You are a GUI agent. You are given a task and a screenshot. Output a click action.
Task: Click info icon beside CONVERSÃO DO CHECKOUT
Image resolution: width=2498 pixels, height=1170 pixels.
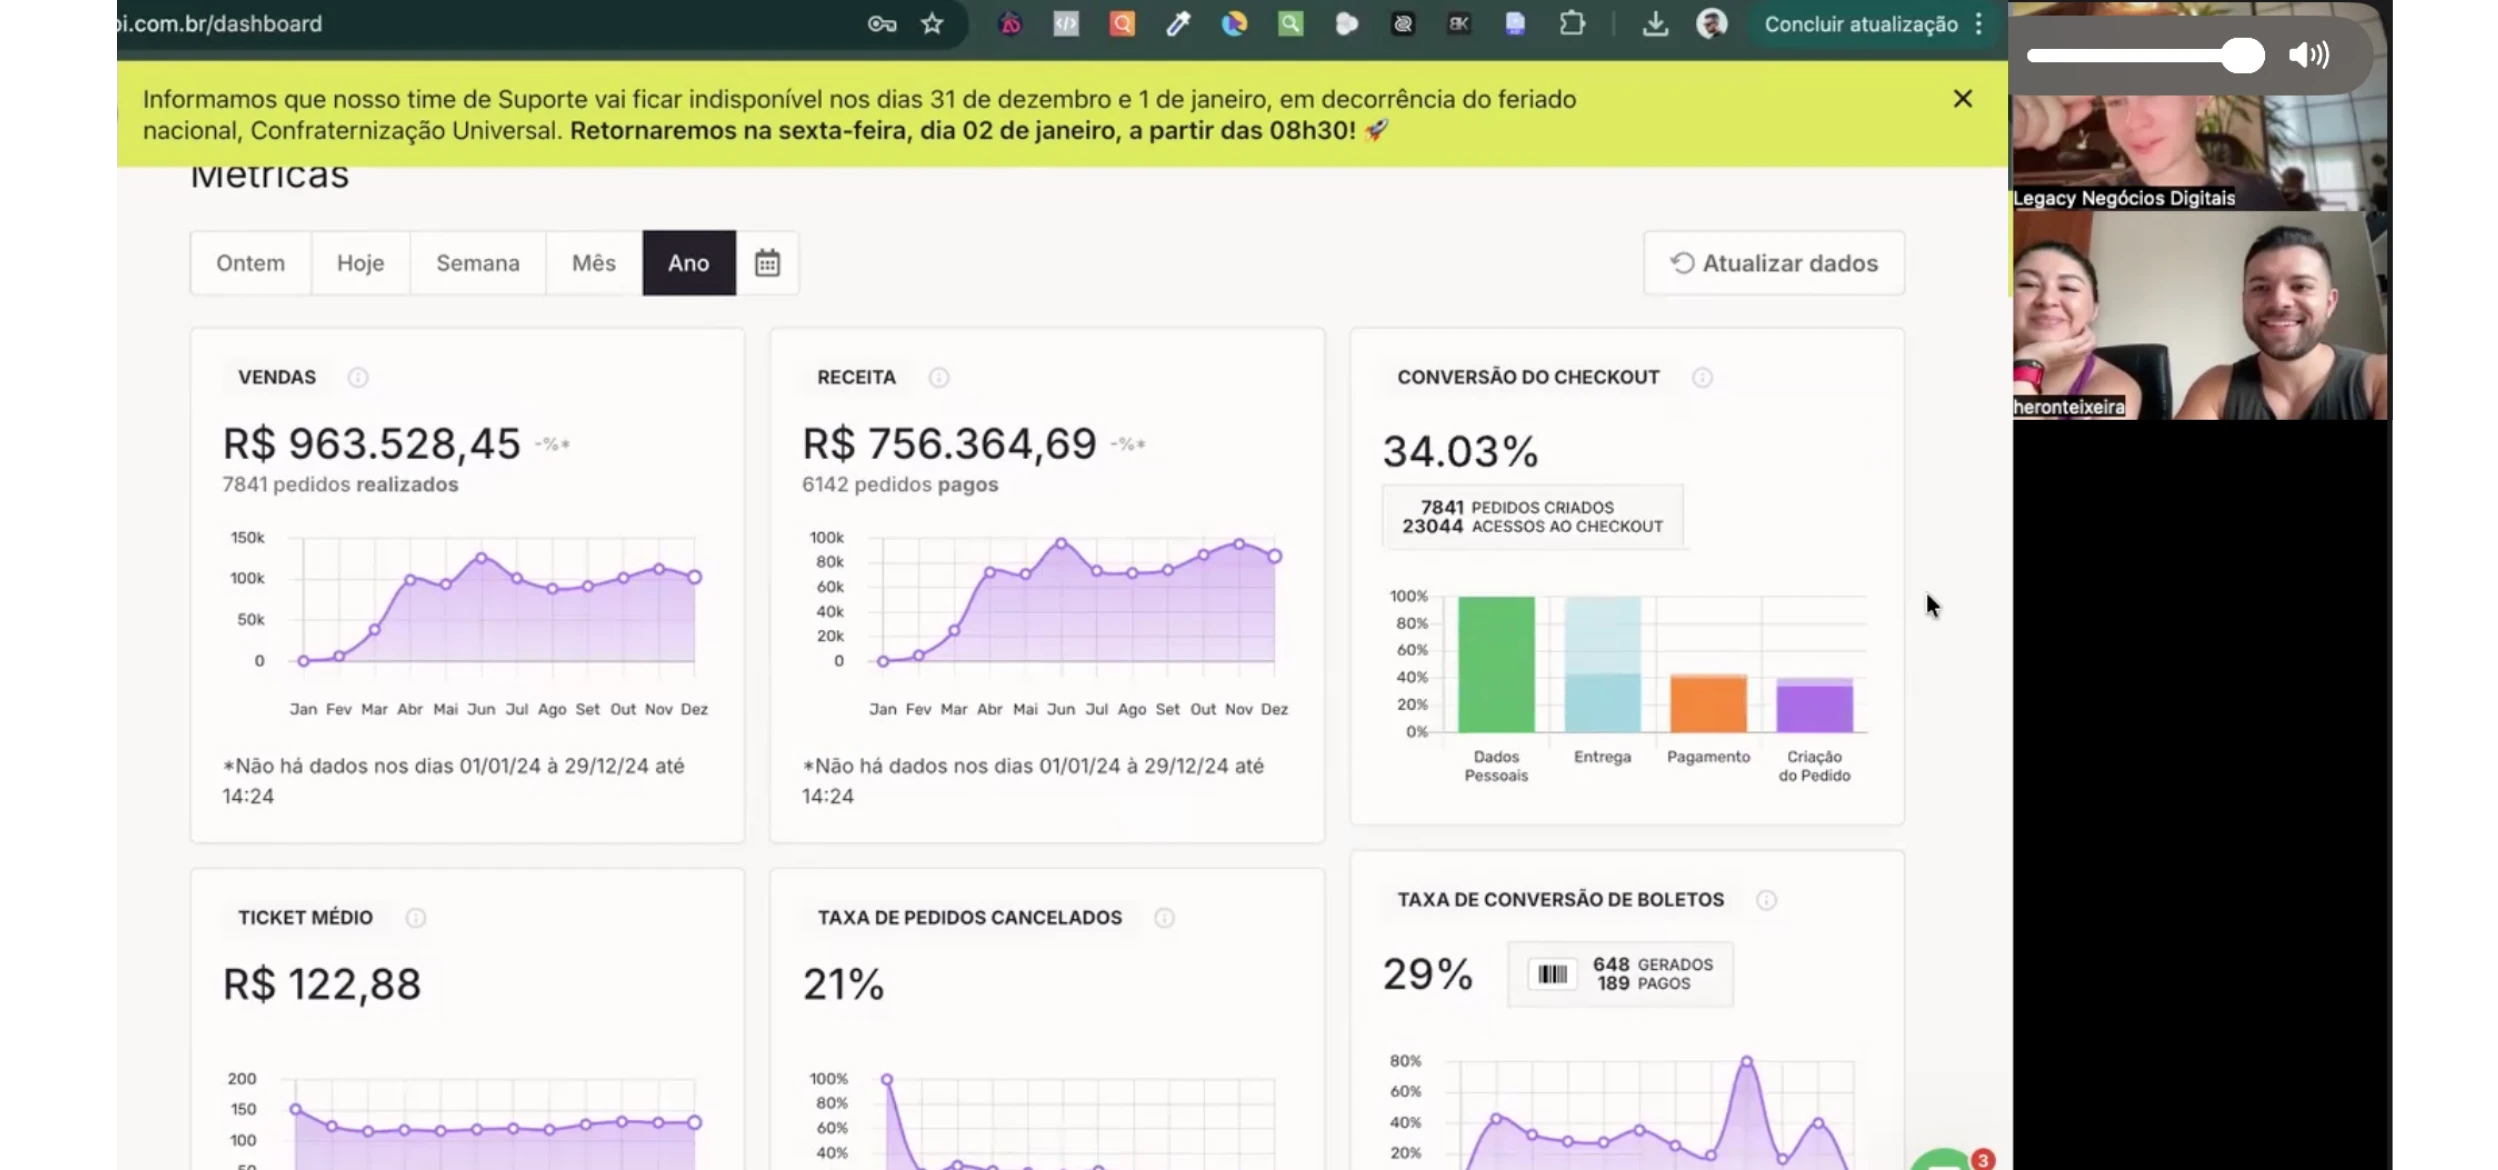coord(1702,377)
